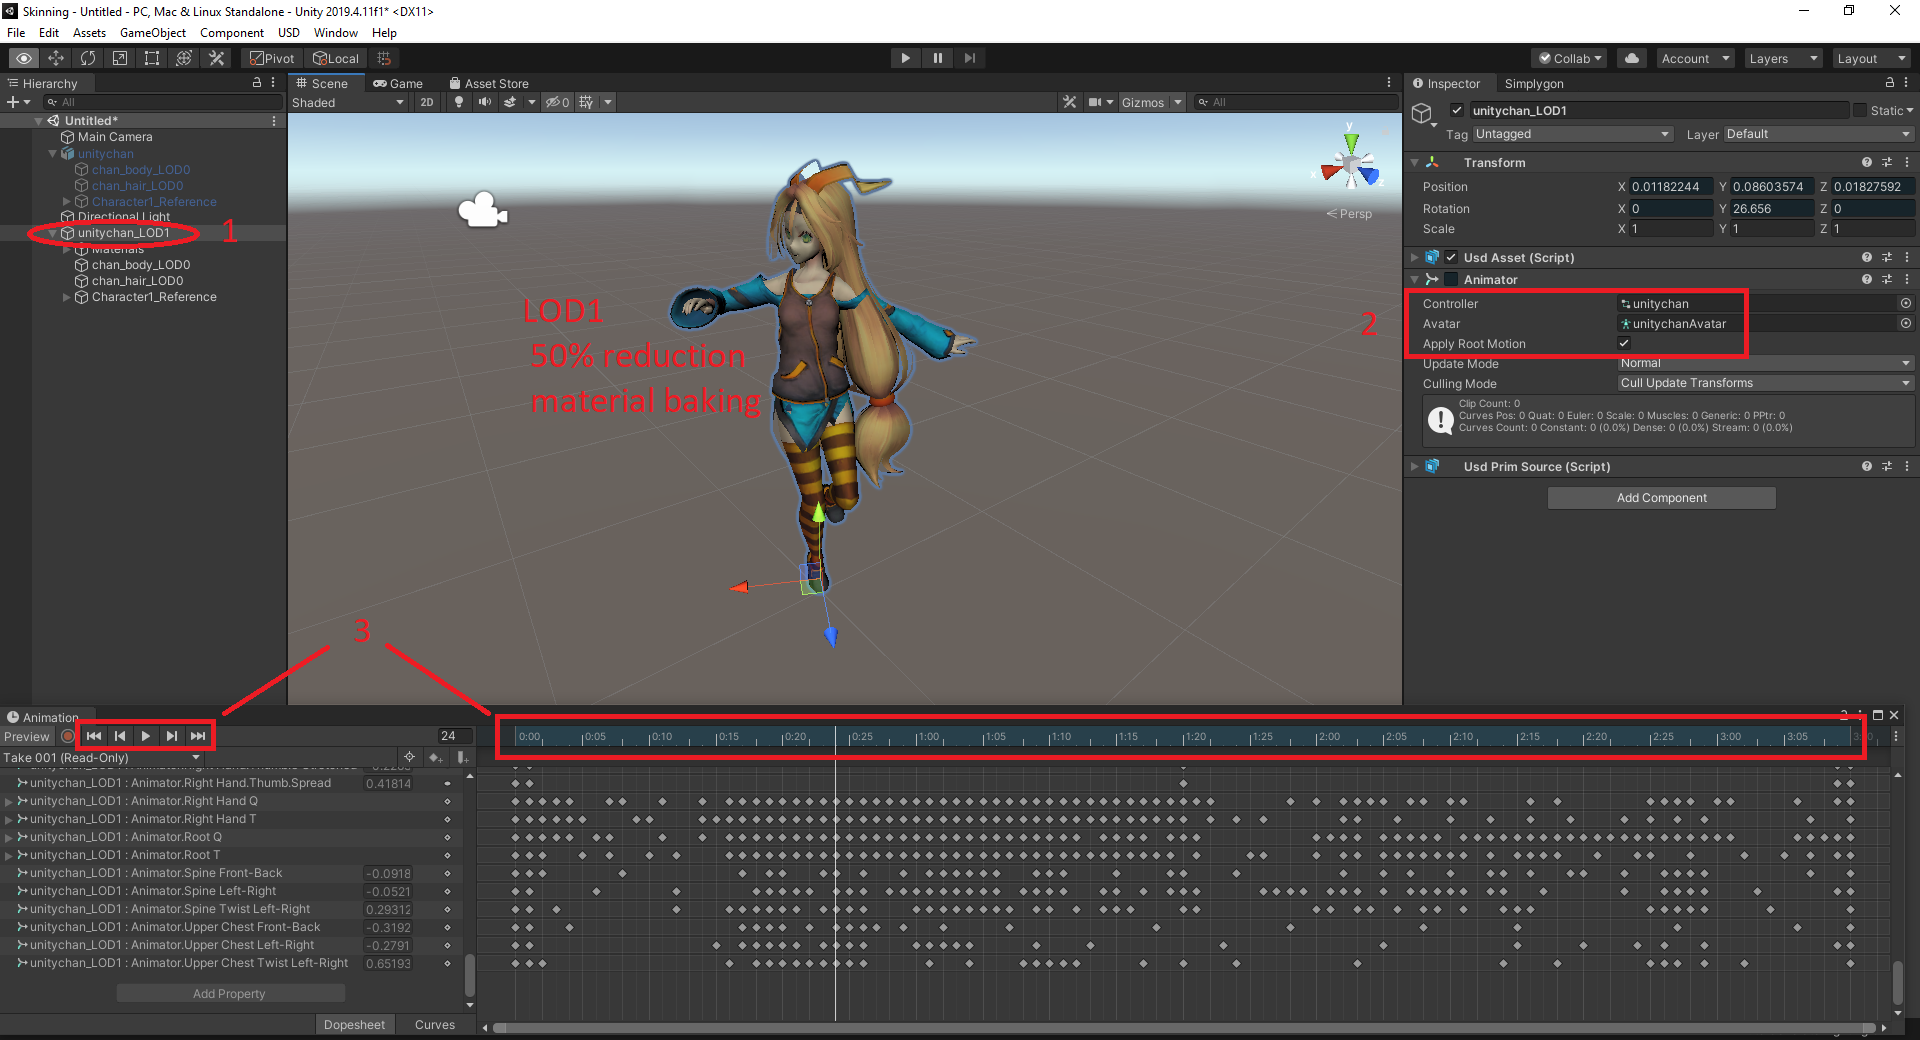Image resolution: width=1920 pixels, height=1040 pixels.
Task: Open the GameObject menu
Action: 152,32
